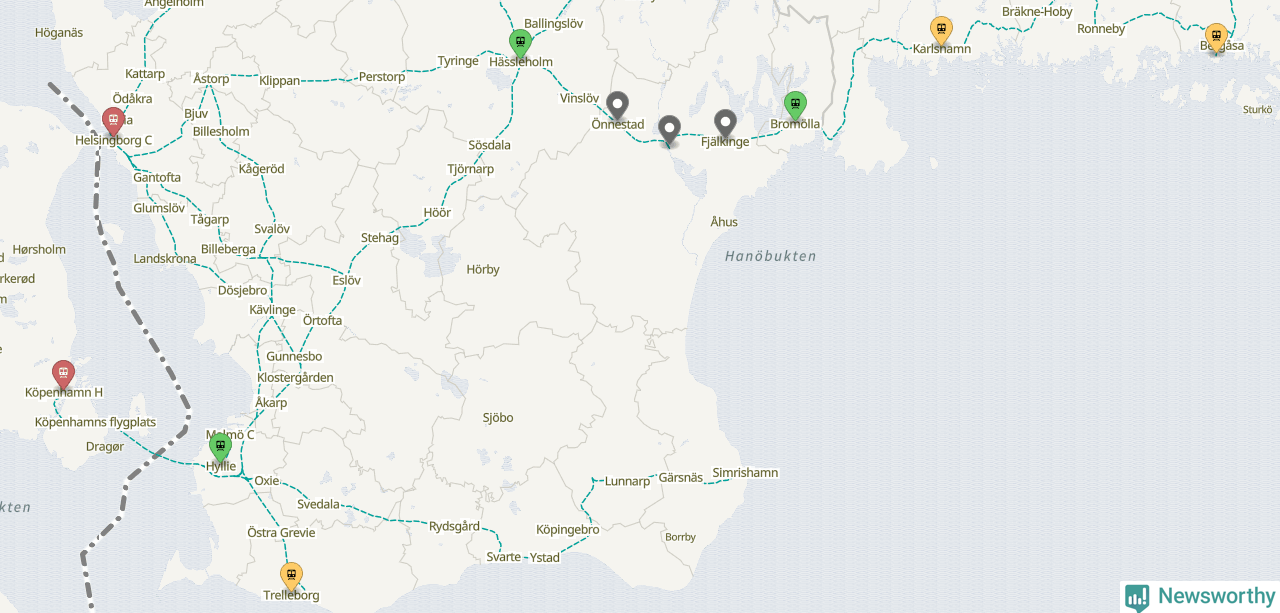Open the Newsworthy logo link

pyautogui.click(x=1200, y=597)
